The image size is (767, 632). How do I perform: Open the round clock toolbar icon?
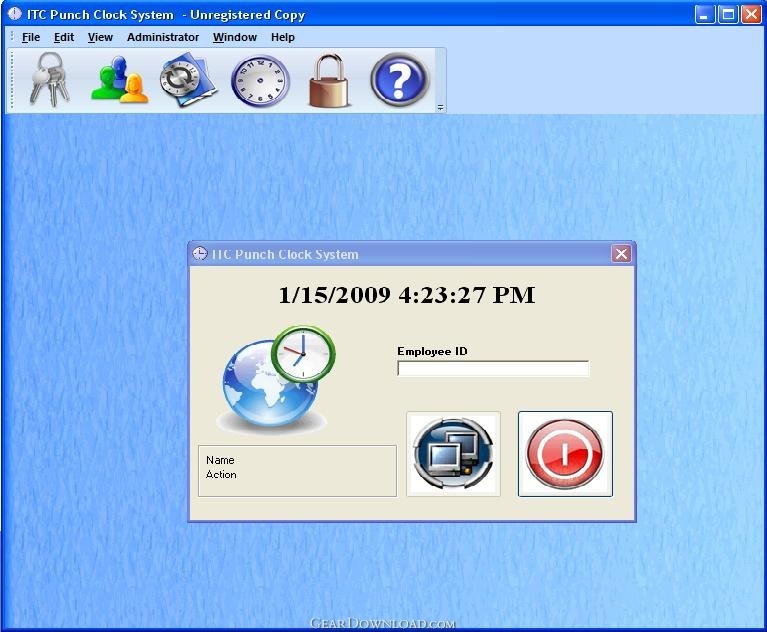[x=260, y=81]
